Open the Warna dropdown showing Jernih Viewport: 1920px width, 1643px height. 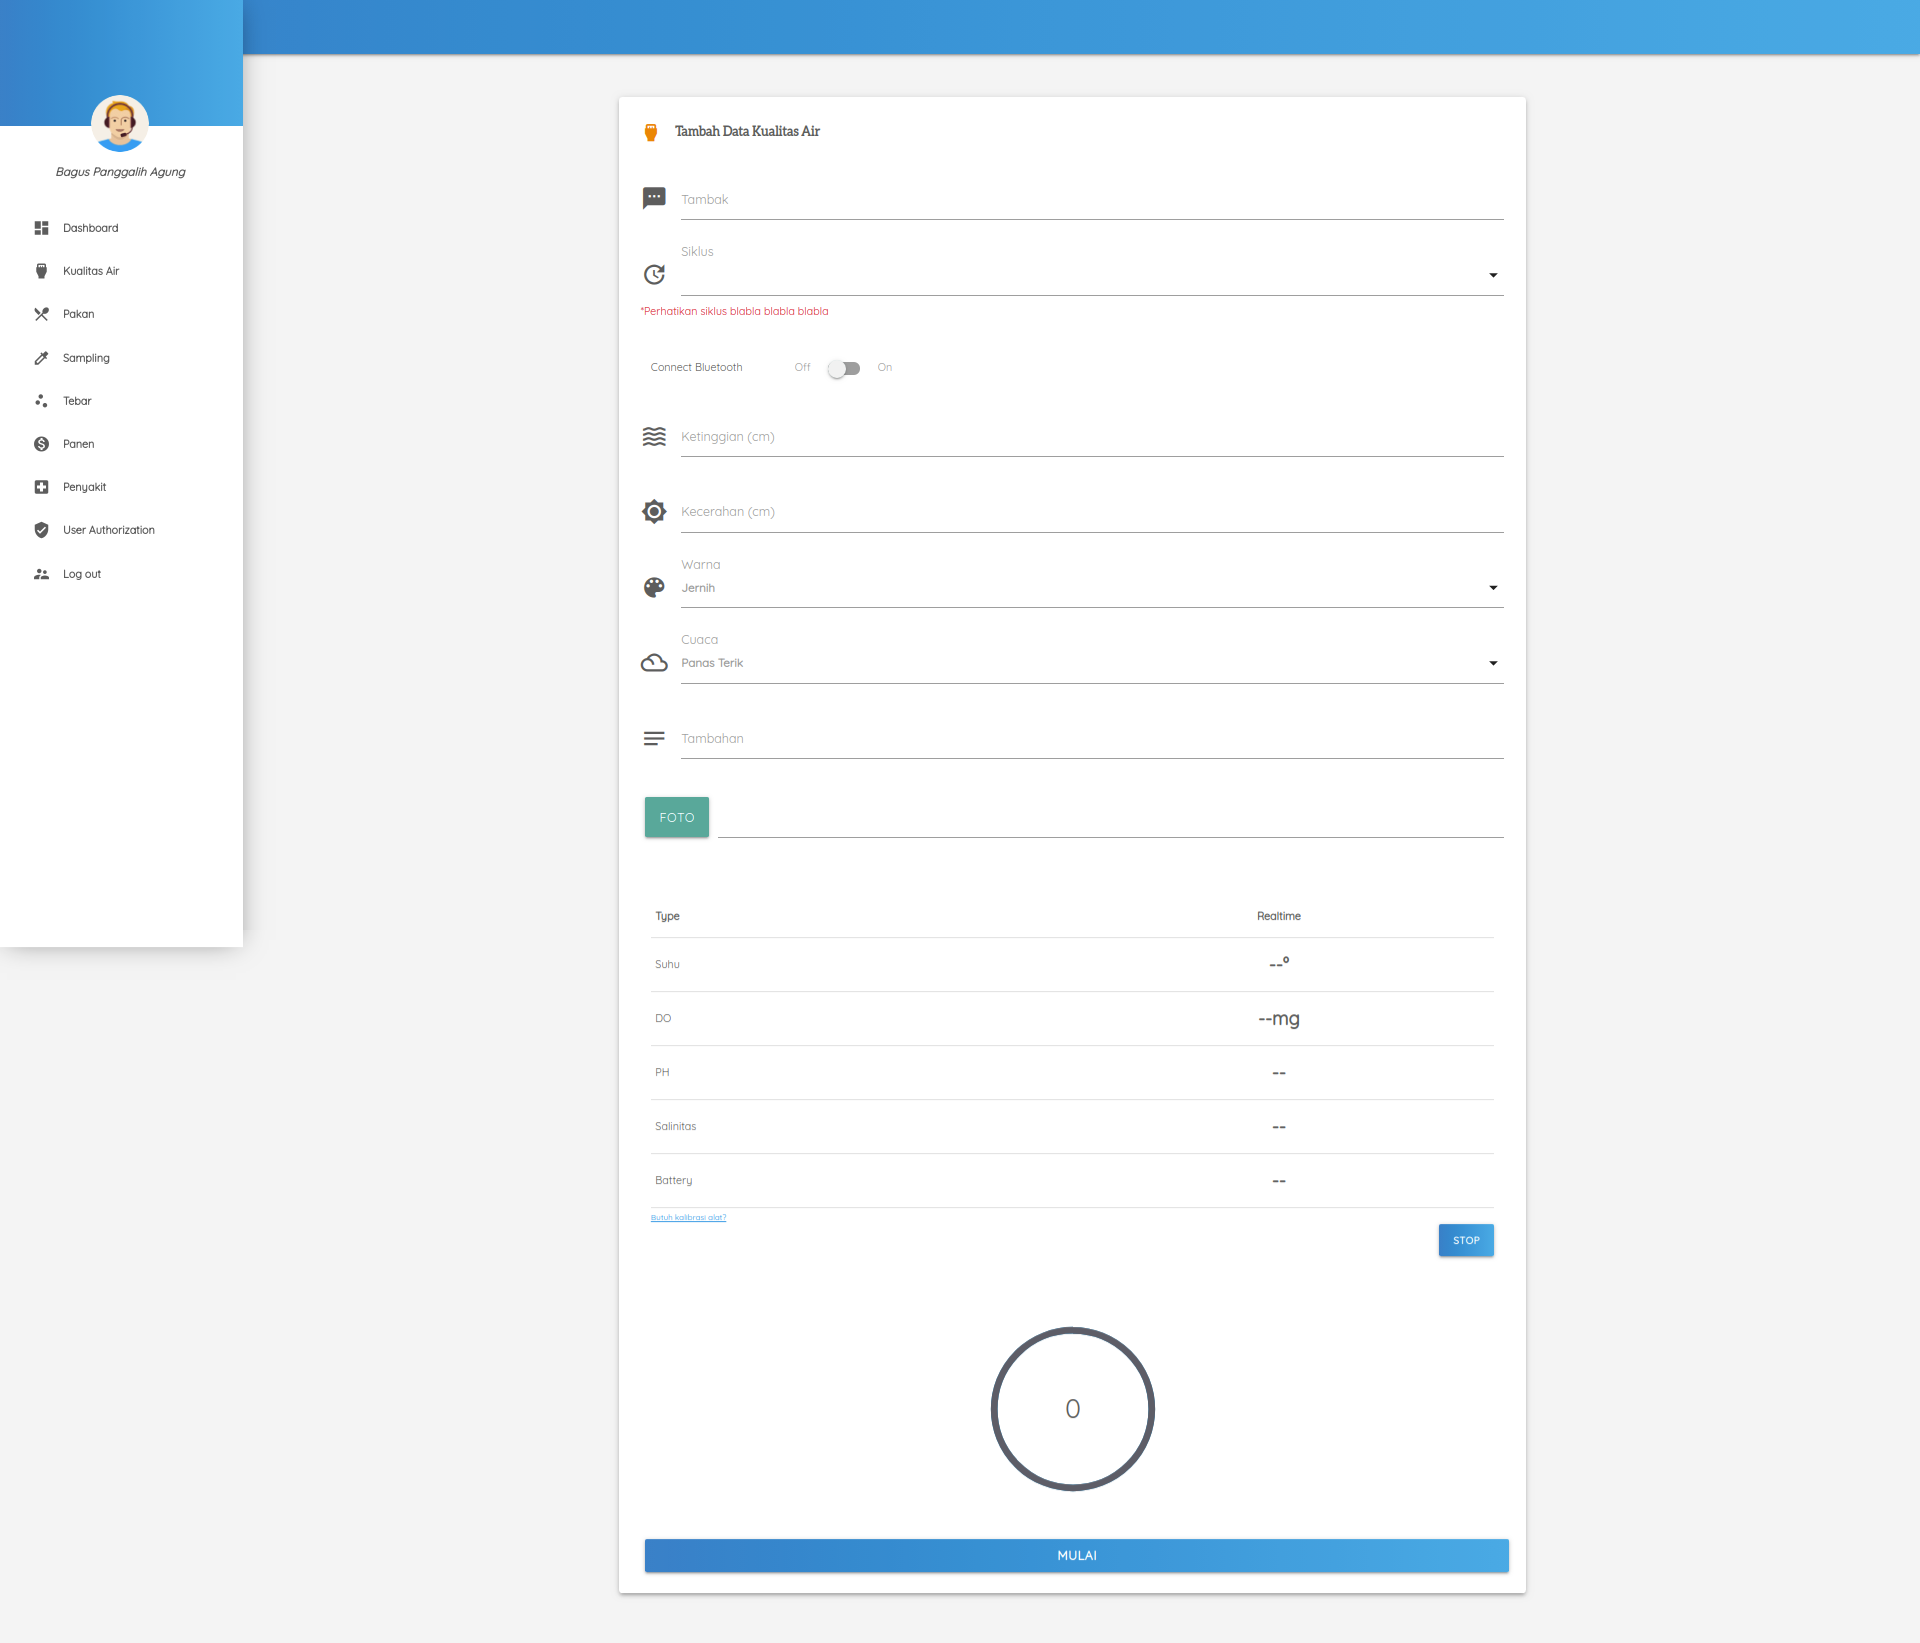coord(1091,588)
